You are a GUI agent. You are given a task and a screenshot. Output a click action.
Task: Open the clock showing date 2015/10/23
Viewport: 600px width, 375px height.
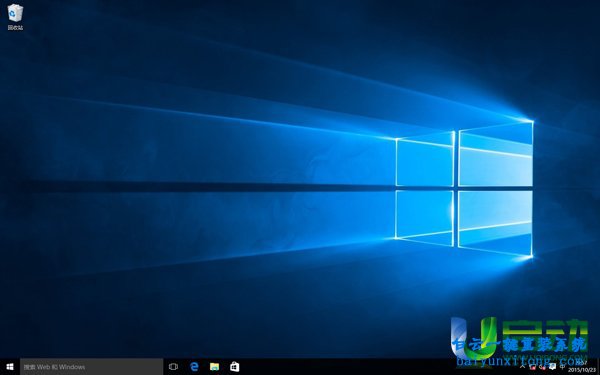click(582, 367)
